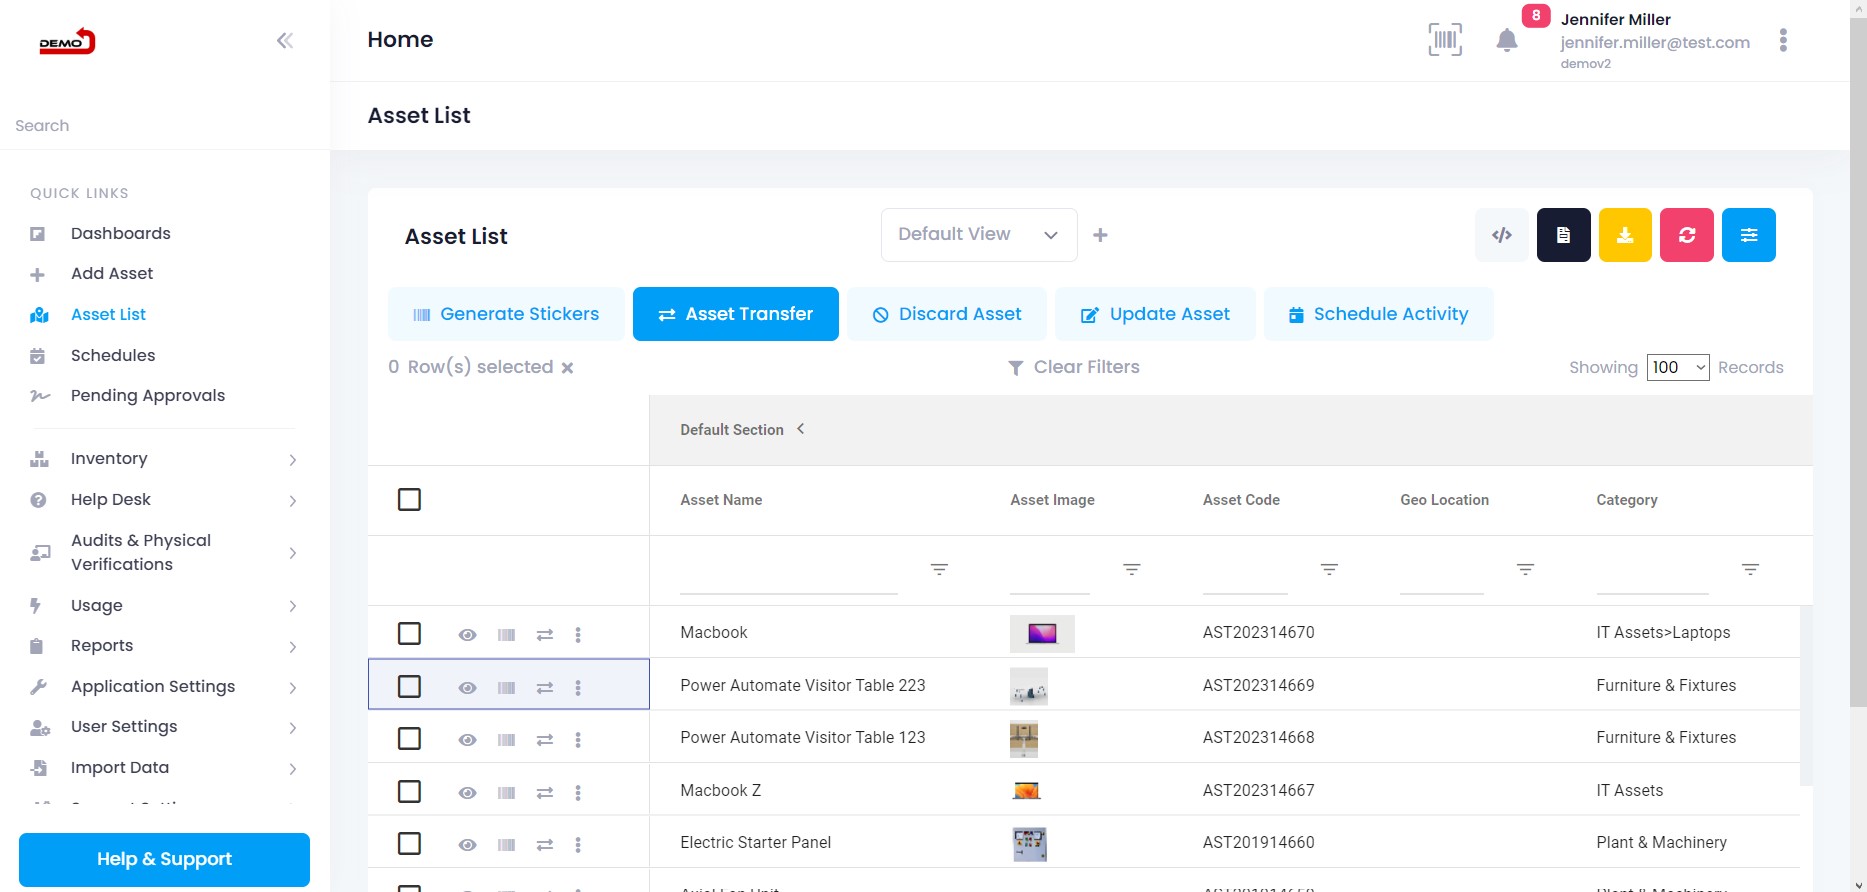
Task: Click the yellow download icon button
Action: (x=1625, y=235)
